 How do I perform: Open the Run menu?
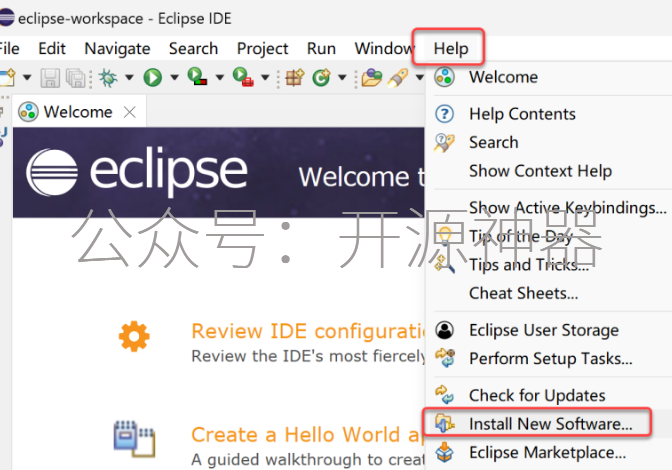click(321, 48)
